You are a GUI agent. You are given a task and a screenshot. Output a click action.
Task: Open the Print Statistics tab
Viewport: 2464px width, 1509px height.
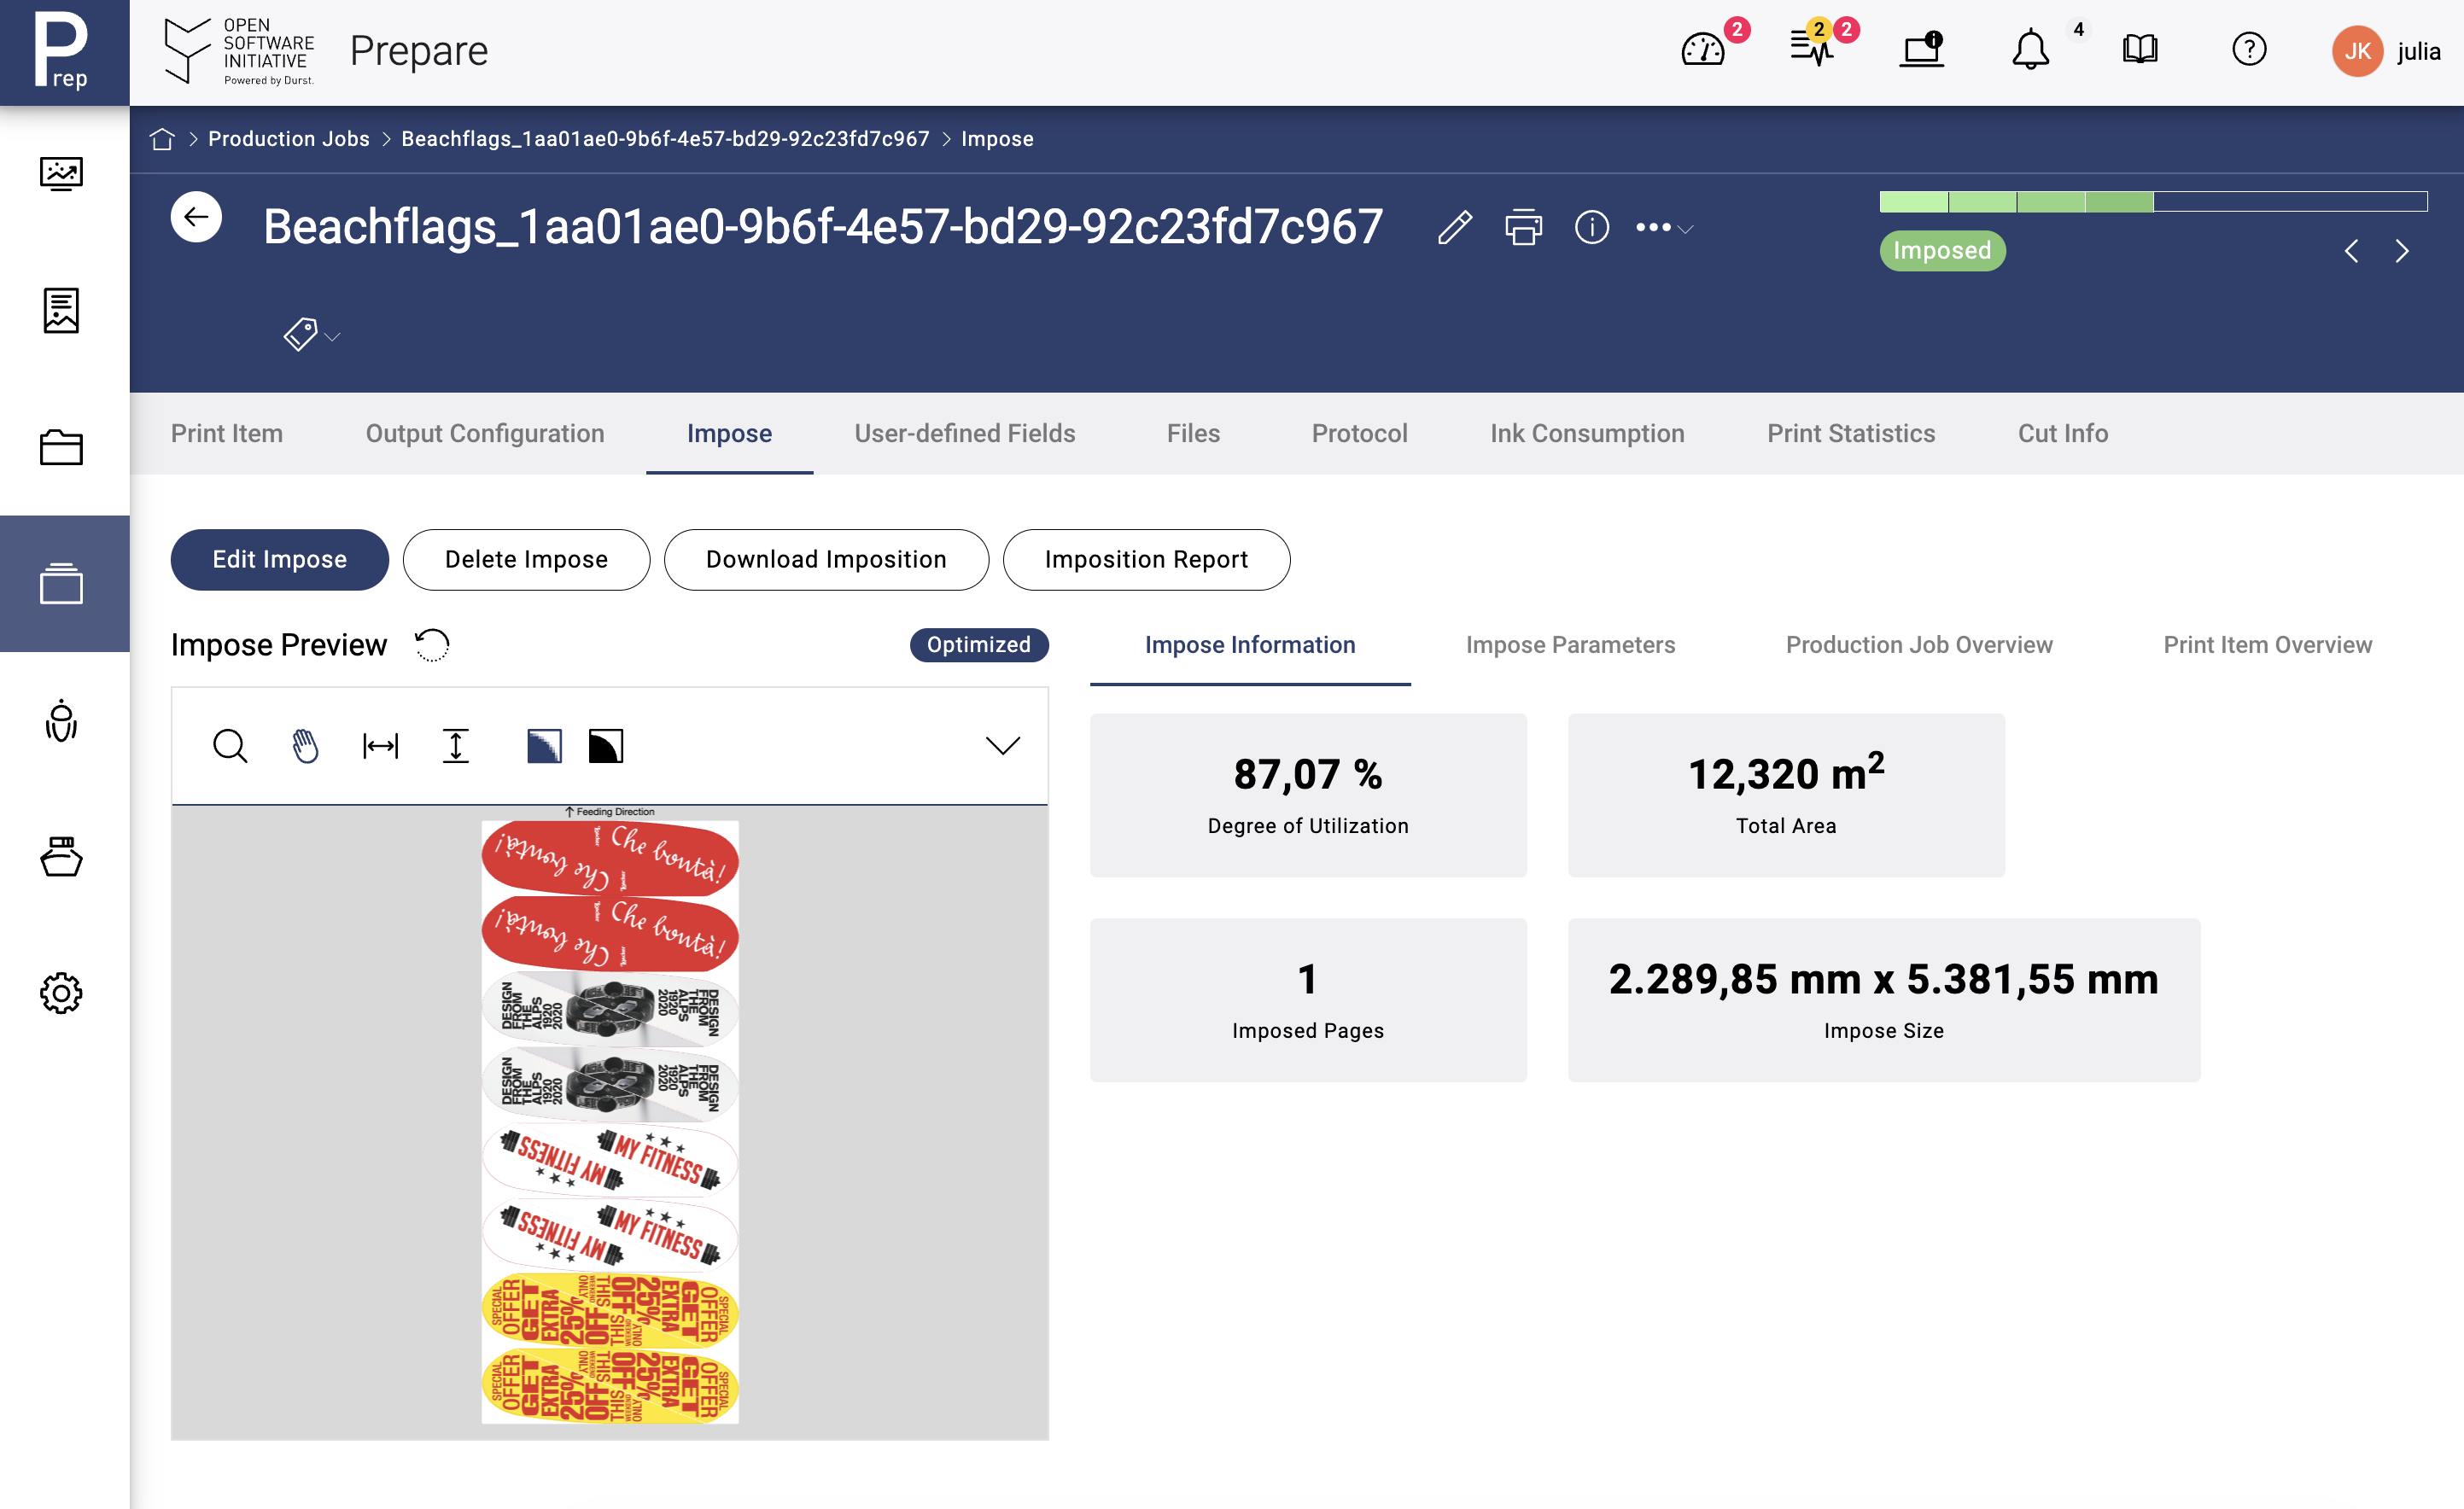coord(1851,433)
